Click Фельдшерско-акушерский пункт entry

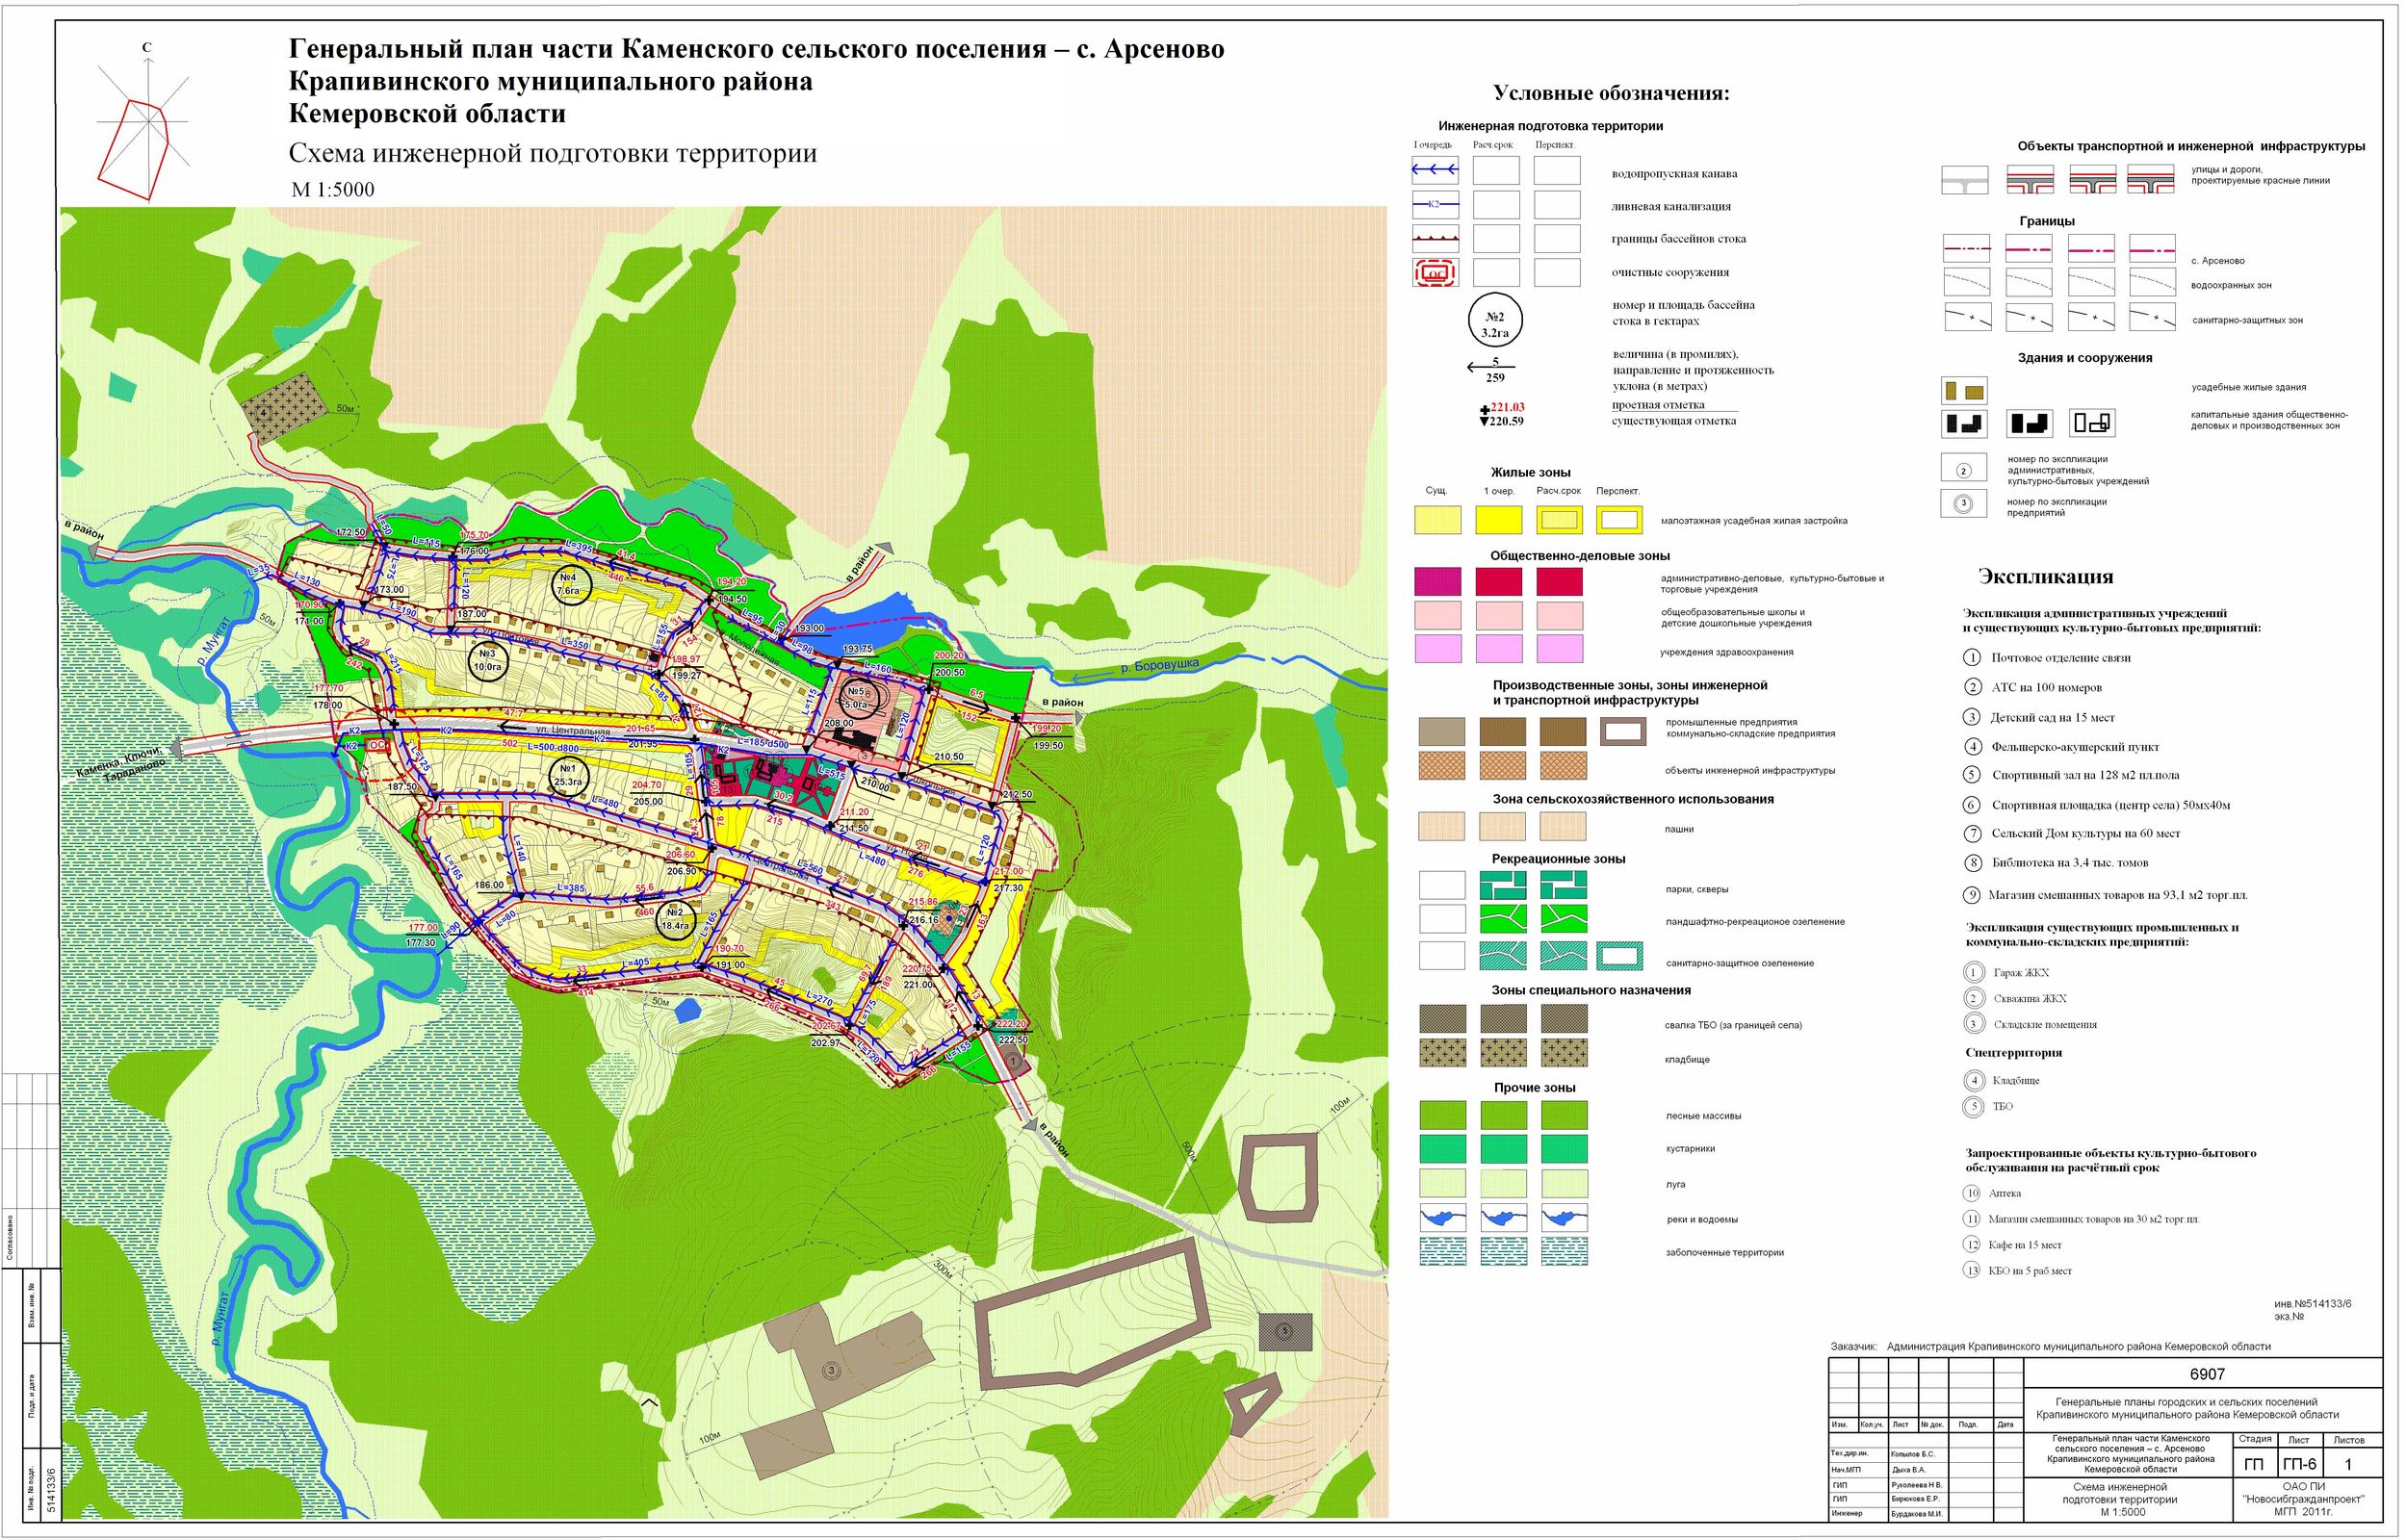coord(2062,747)
